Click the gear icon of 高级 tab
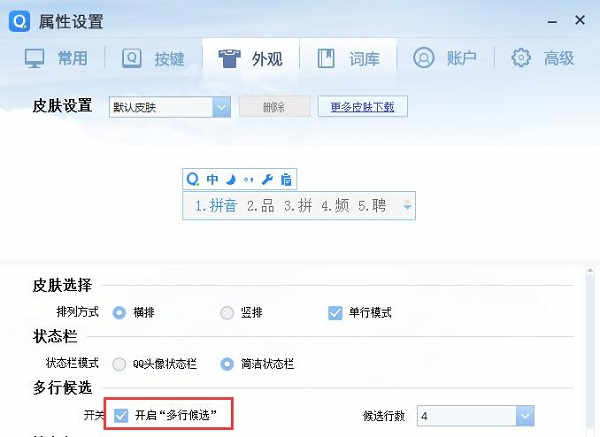 521,58
